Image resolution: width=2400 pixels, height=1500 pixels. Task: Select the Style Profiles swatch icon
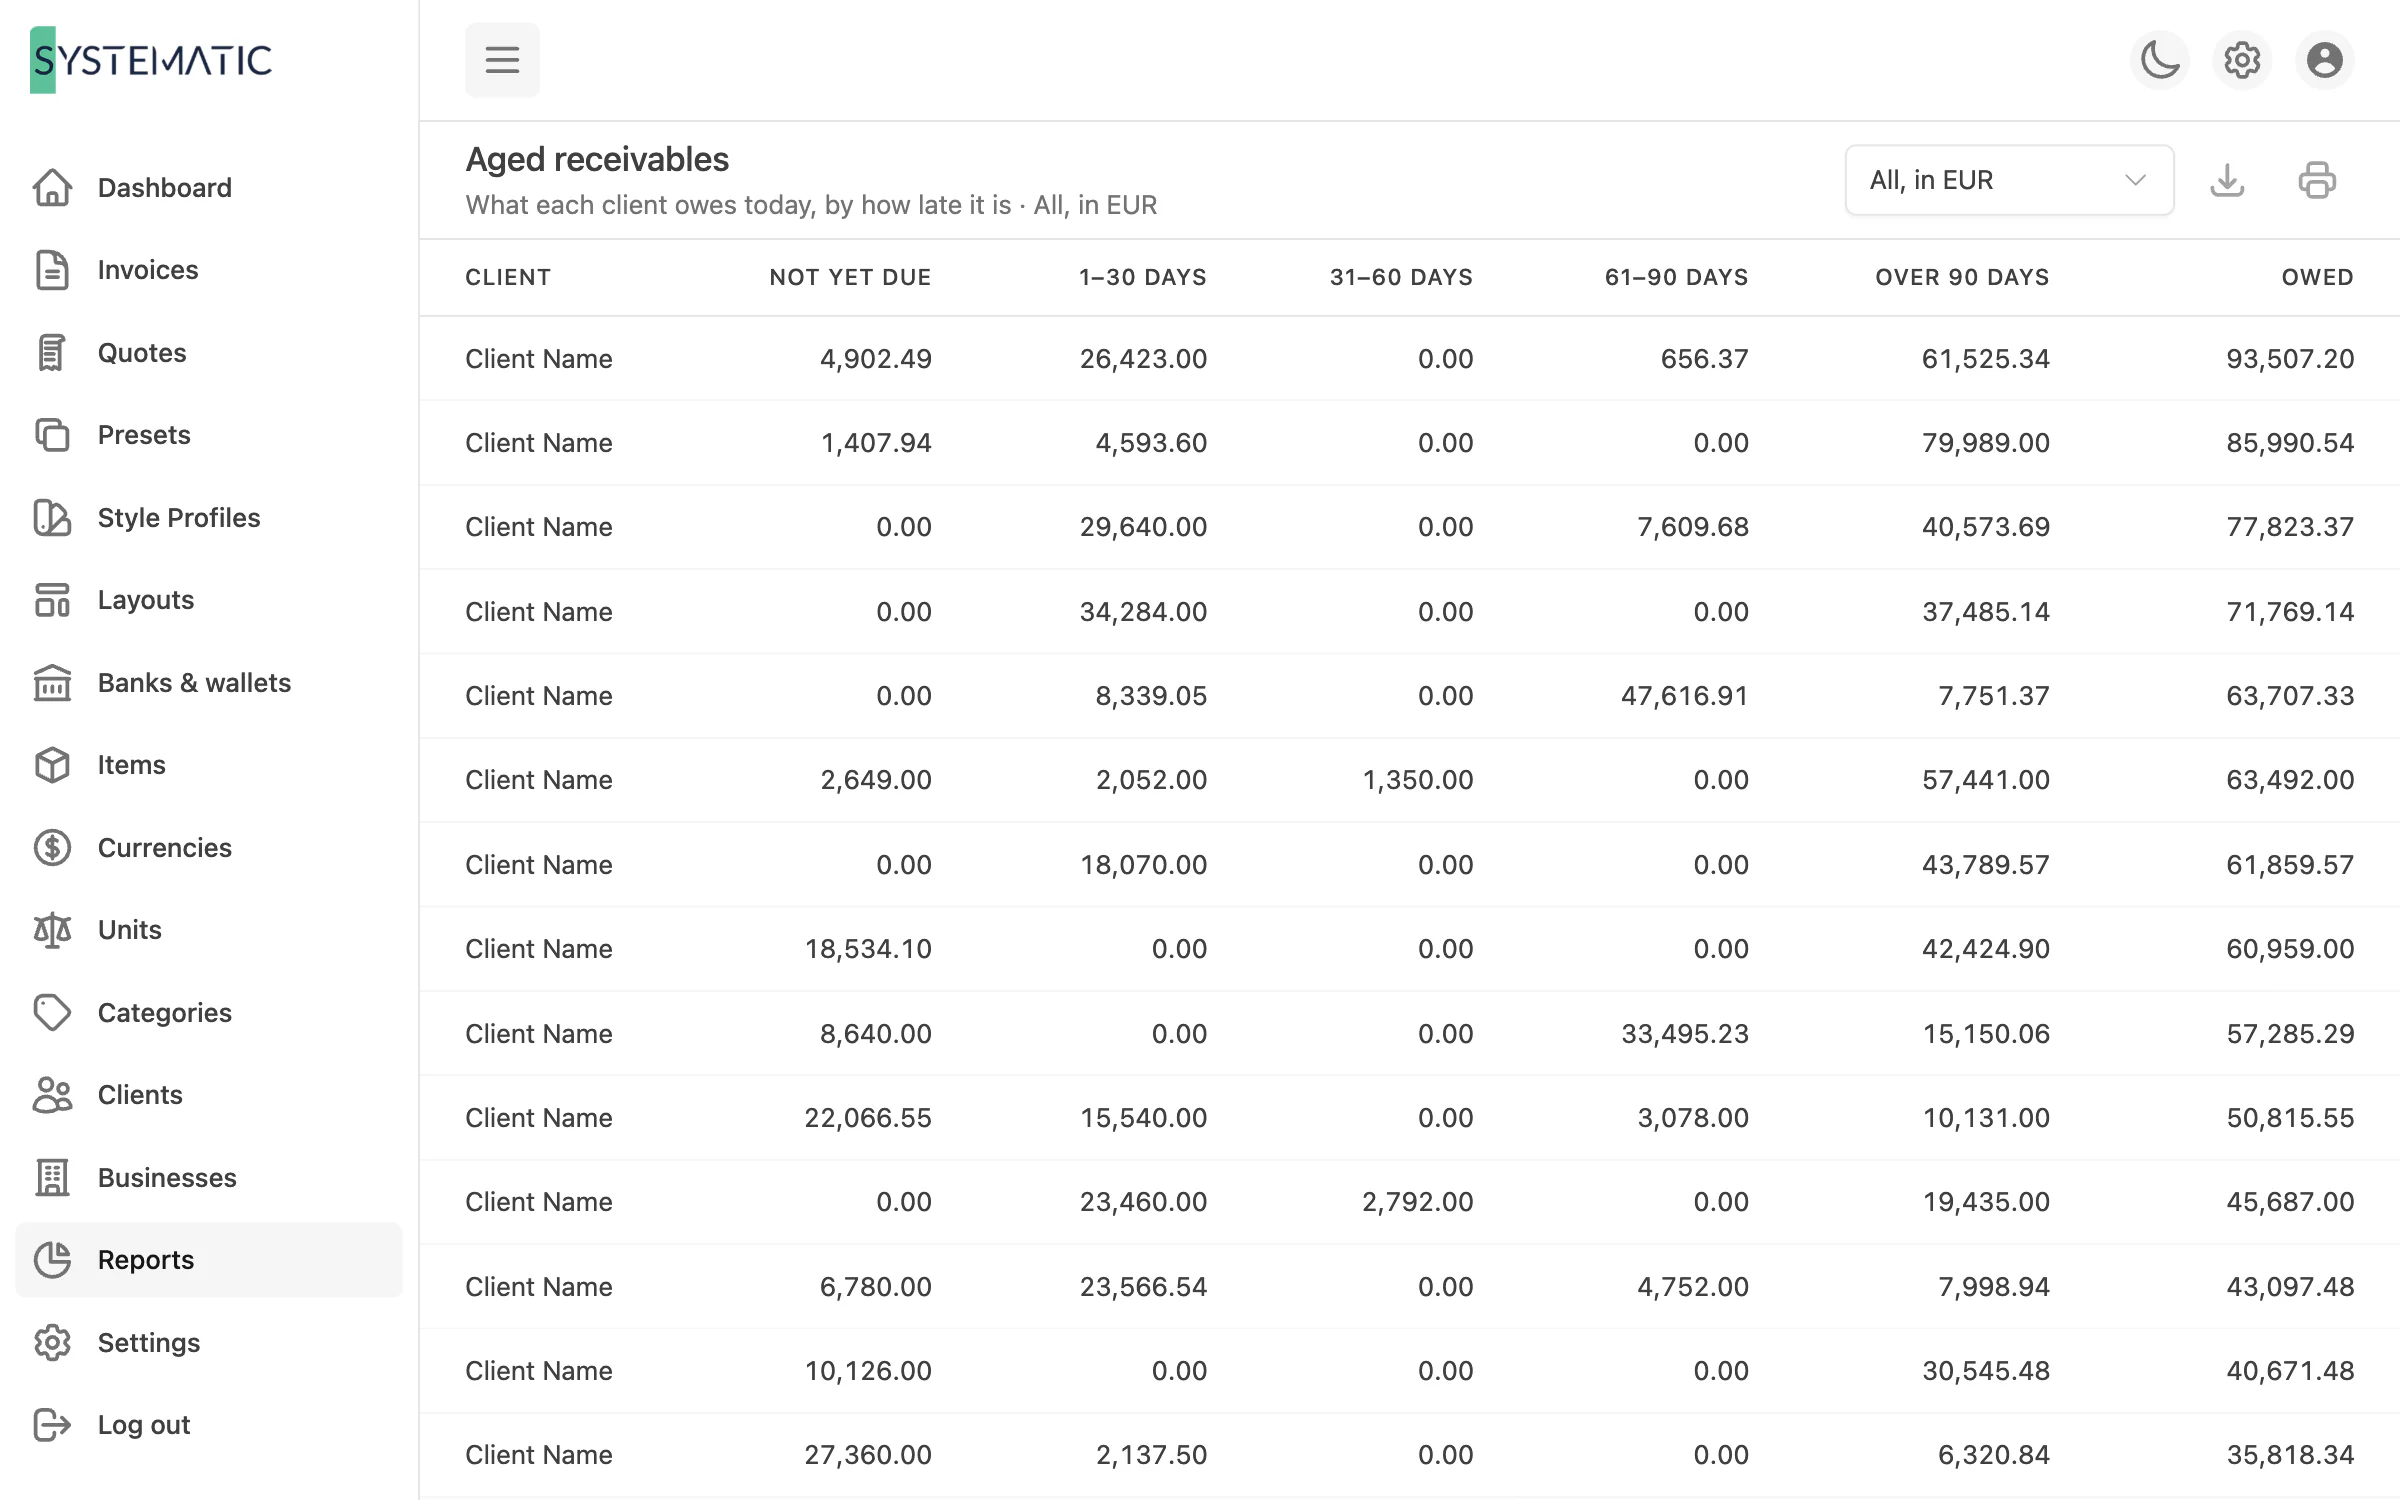coord(52,518)
